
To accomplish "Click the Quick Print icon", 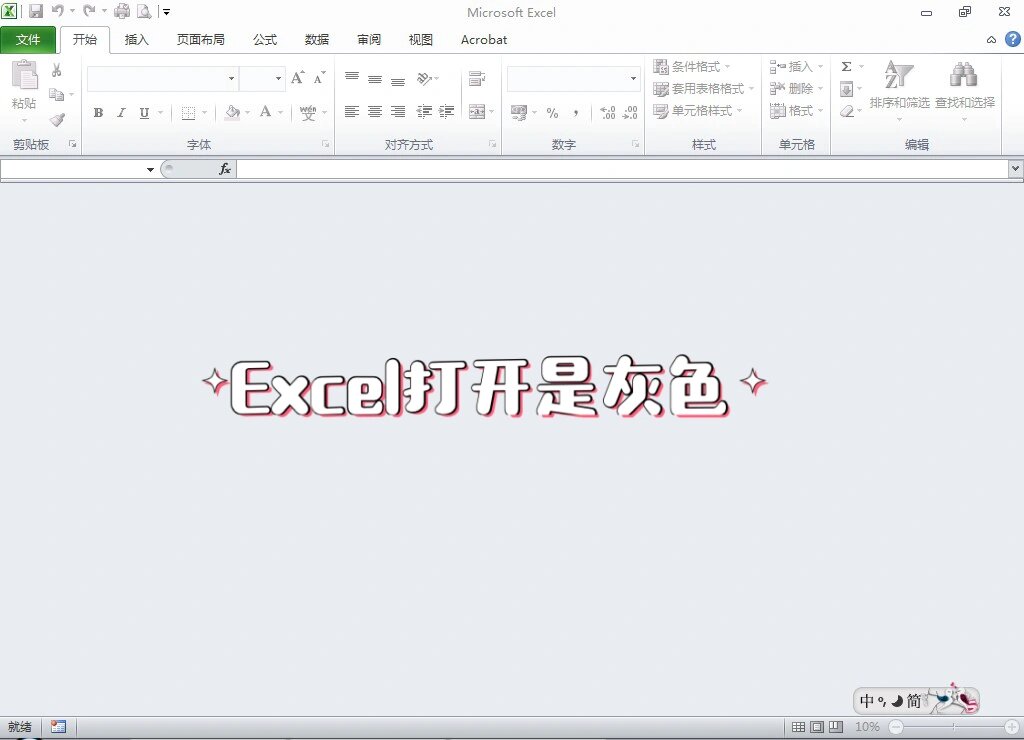I will [x=122, y=11].
